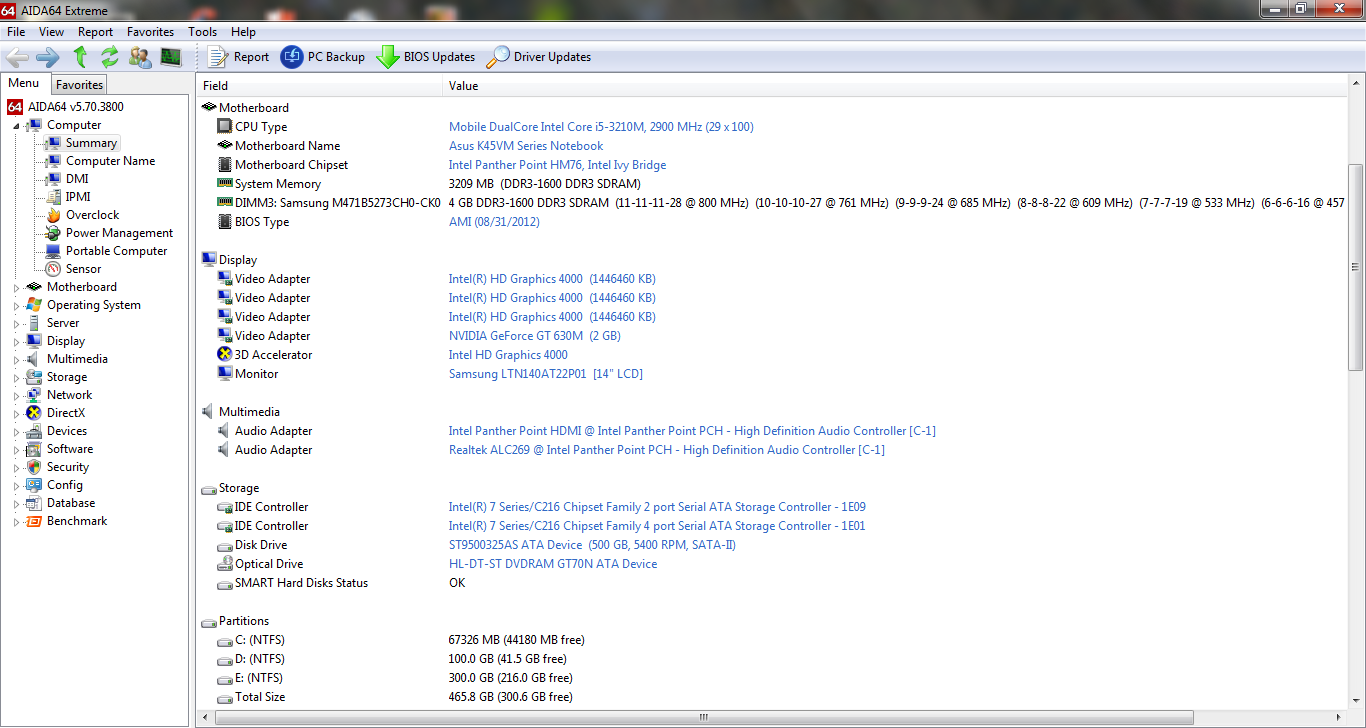Screen dimensions: 1366x728
Task: Go forward with the right arrow icon
Action: (48, 57)
